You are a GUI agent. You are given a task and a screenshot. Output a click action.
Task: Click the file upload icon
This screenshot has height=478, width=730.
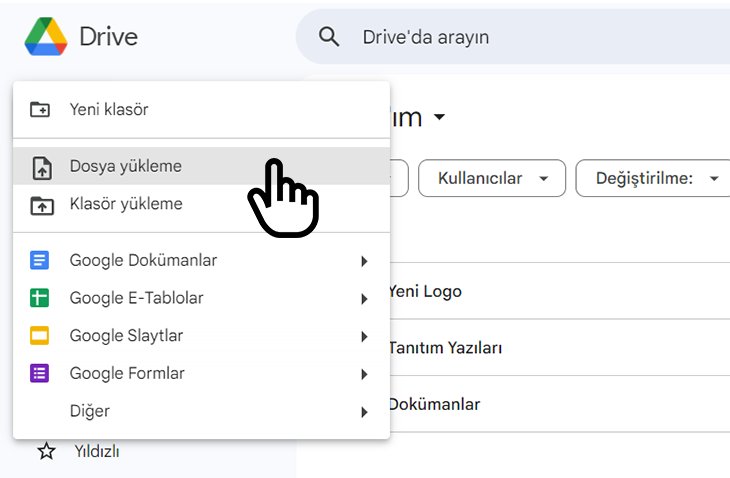click(42, 168)
